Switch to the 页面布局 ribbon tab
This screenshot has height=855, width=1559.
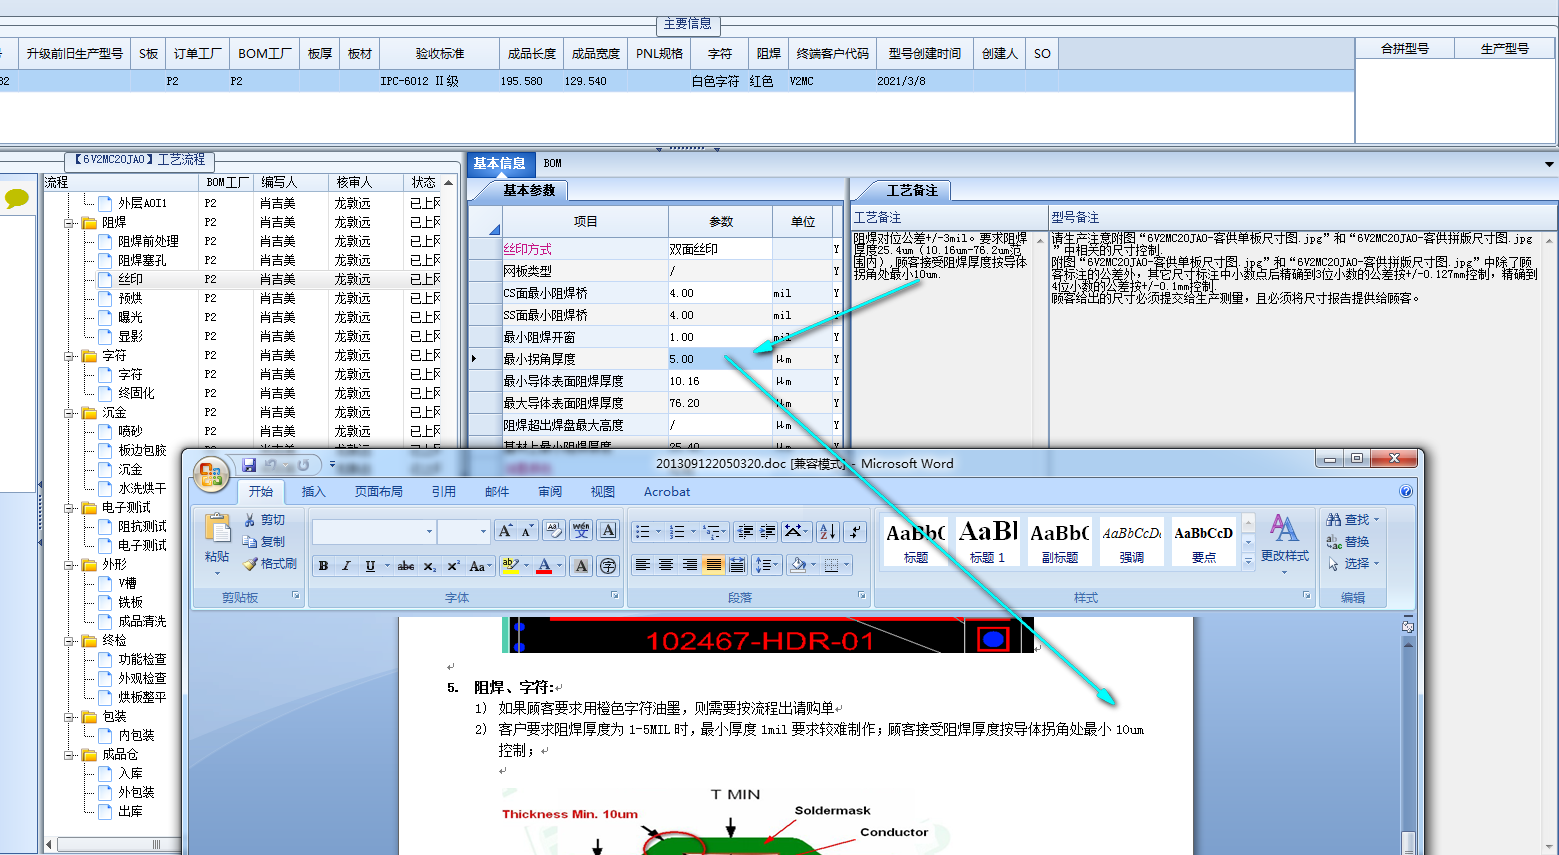coord(379,491)
